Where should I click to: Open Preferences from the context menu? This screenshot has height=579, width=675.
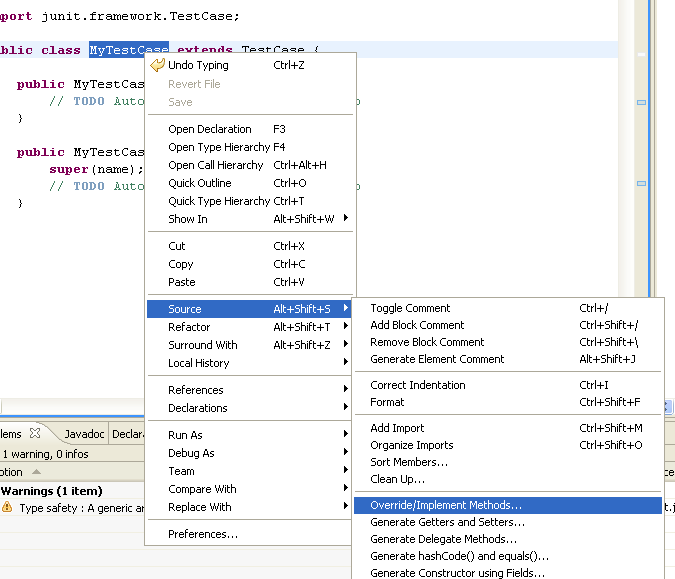click(x=249, y=534)
